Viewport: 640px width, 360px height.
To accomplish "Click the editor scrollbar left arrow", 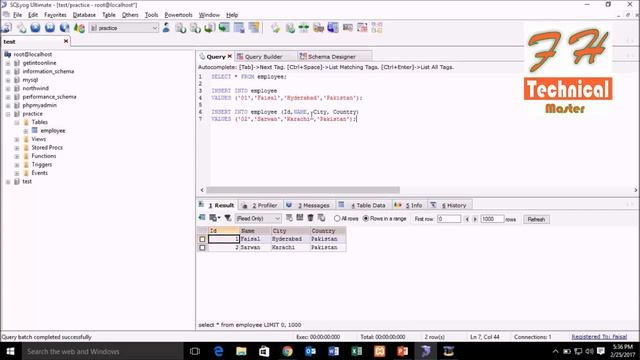I will tap(202, 190).
